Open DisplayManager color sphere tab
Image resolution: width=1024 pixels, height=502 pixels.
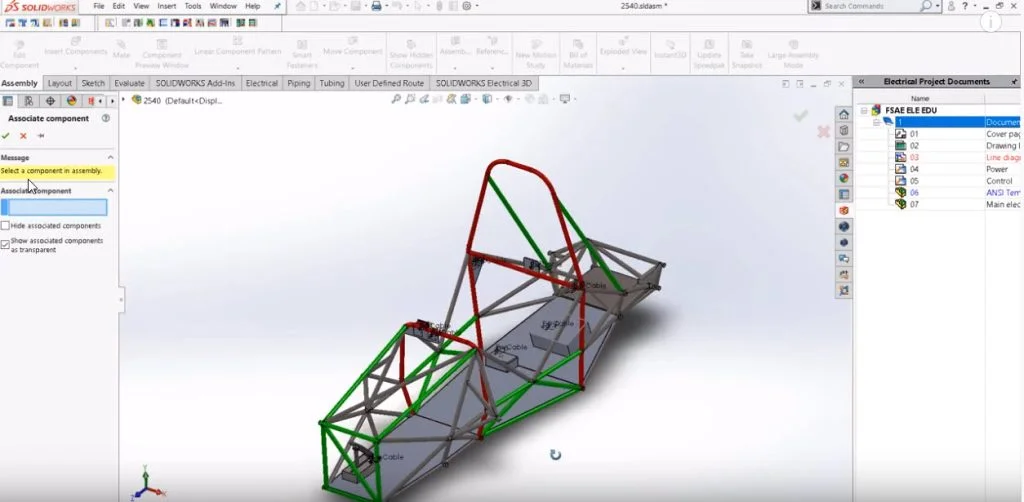(71, 101)
